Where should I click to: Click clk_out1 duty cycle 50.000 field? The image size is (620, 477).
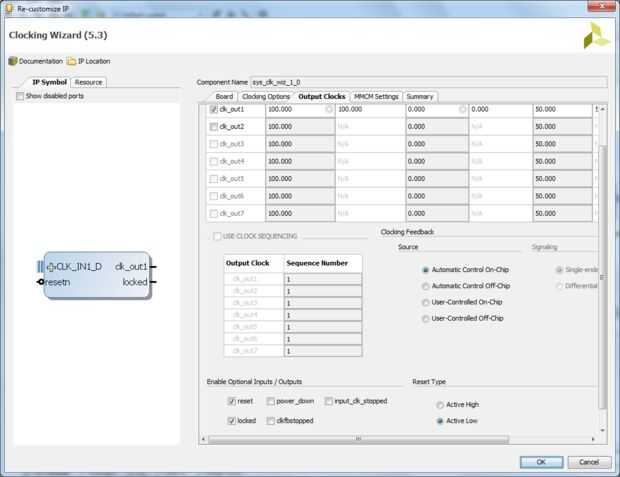[x=562, y=109]
